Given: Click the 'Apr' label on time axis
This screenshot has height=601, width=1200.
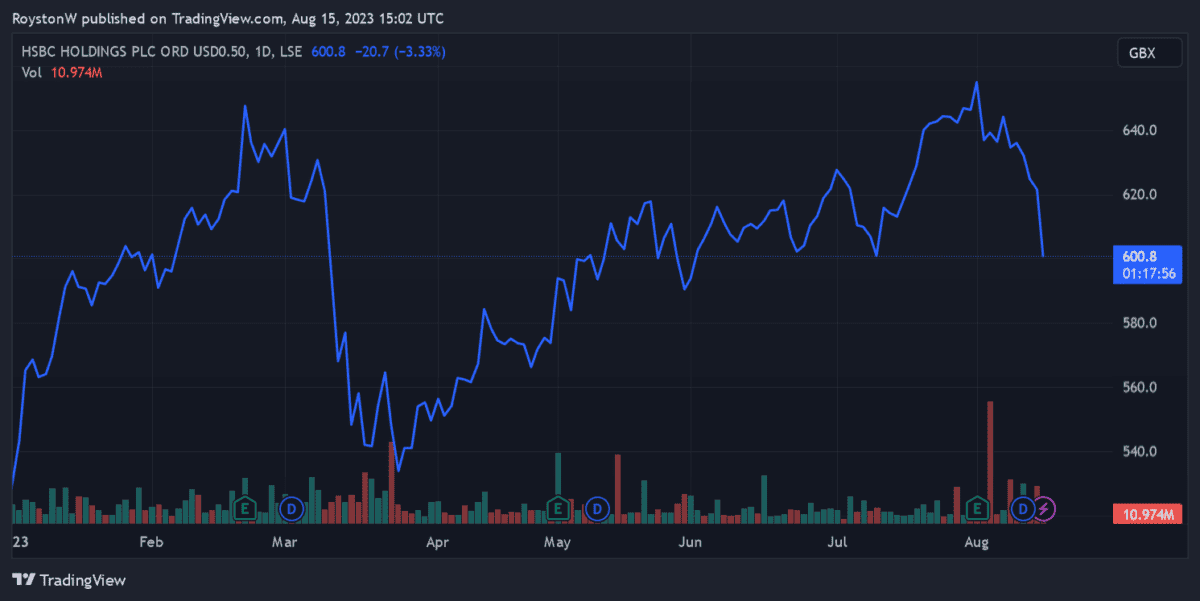Looking at the screenshot, I should tap(437, 542).
